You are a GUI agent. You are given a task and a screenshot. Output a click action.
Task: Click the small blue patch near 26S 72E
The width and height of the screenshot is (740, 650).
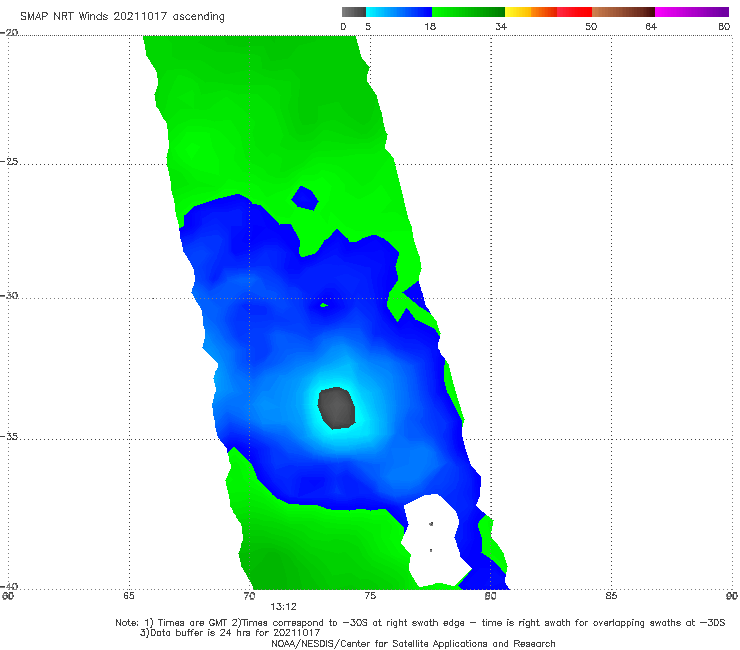[x=305, y=198]
